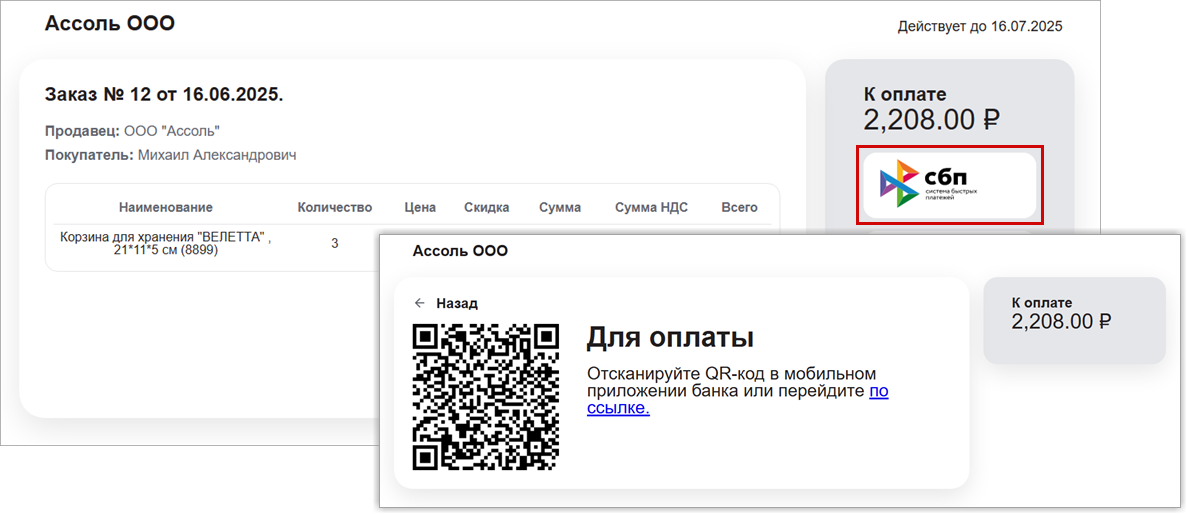This screenshot has width=1187, height=514.
Task: Click the seller line 'Продавец: ООО "Ассоль"'
Action: pos(132,131)
